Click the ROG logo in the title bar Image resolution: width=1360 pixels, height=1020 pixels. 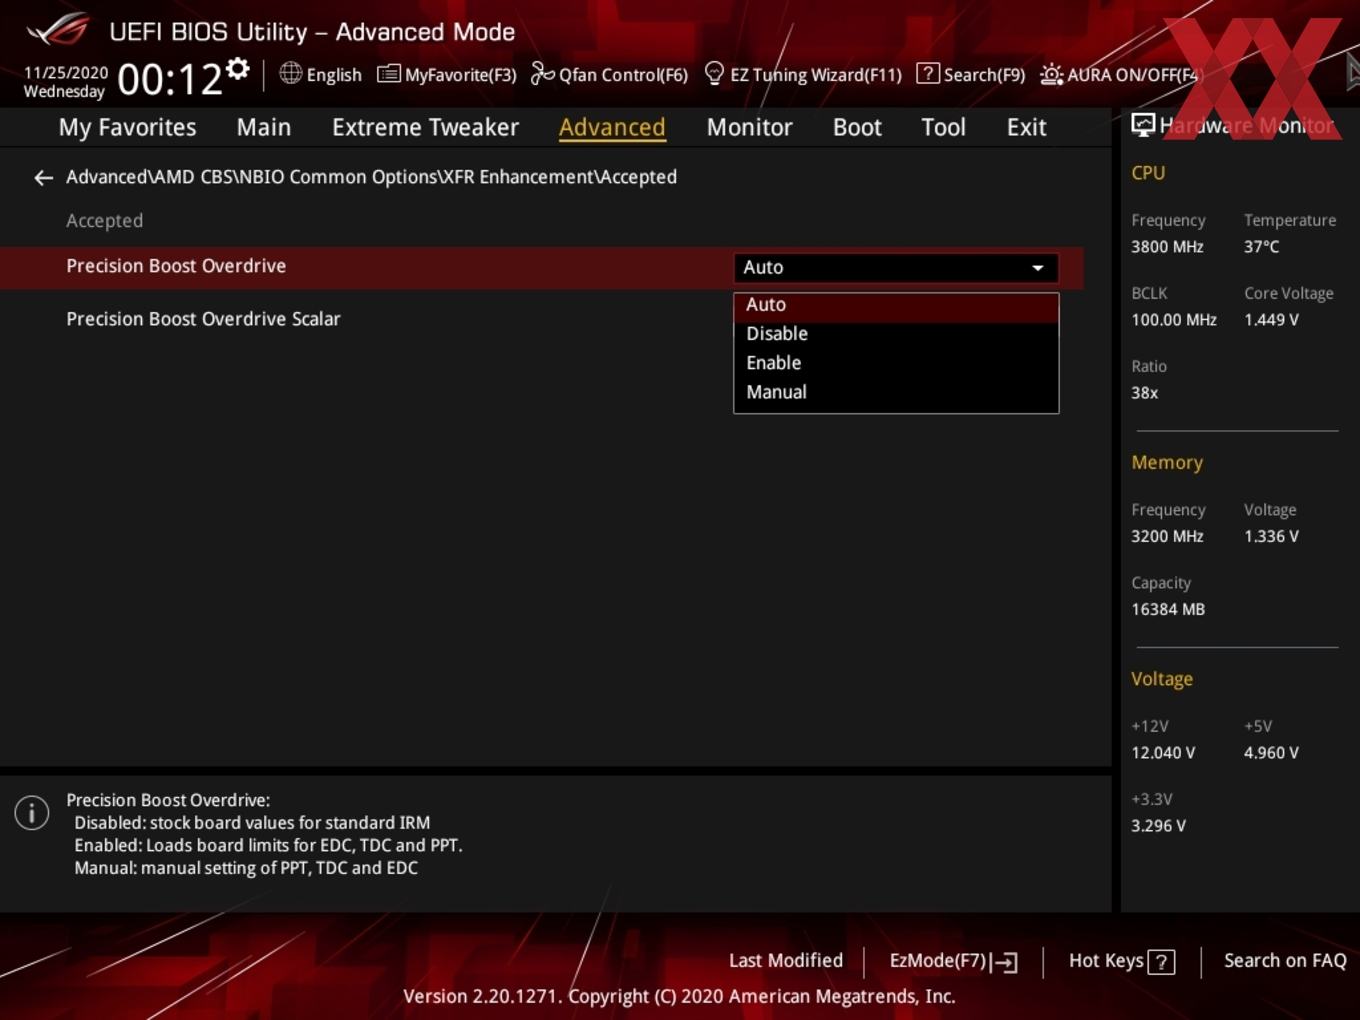pyautogui.click(x=58, y=30)
